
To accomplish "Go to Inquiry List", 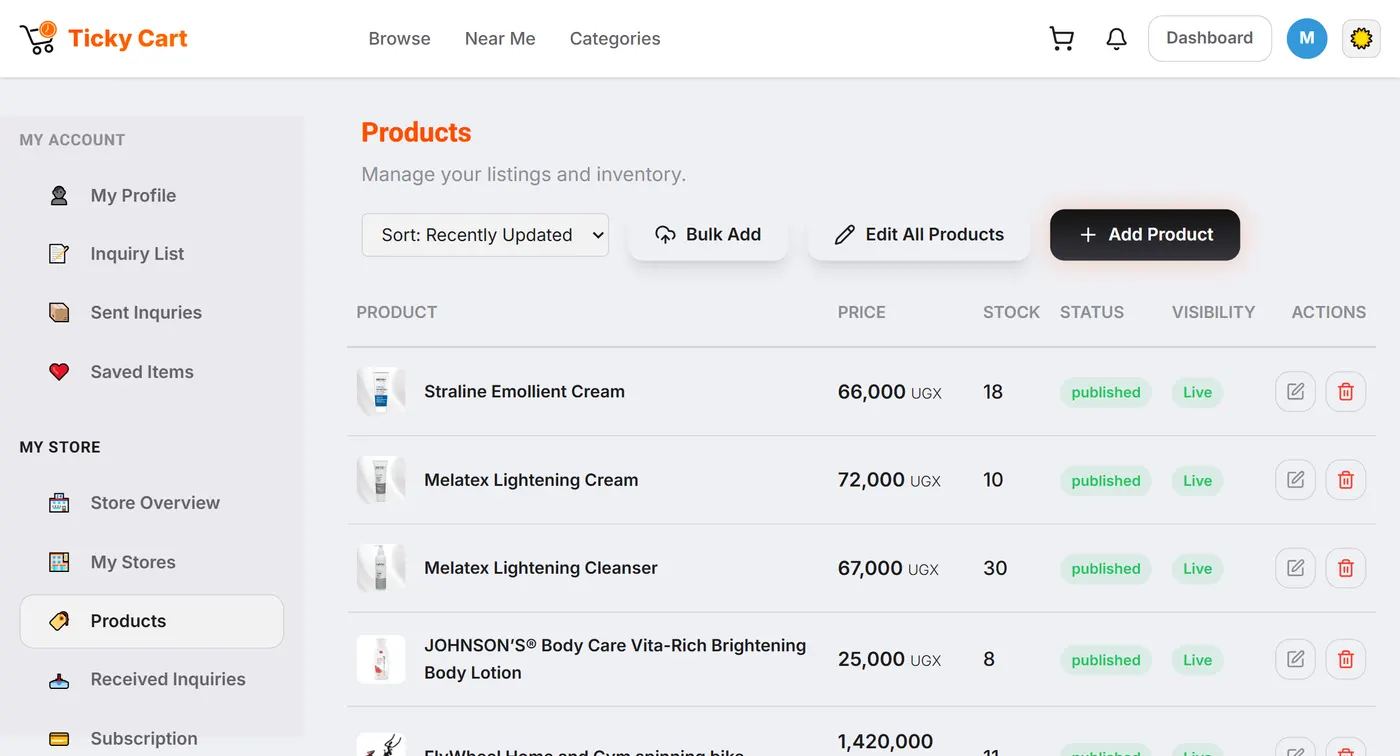I will (152, 254).
